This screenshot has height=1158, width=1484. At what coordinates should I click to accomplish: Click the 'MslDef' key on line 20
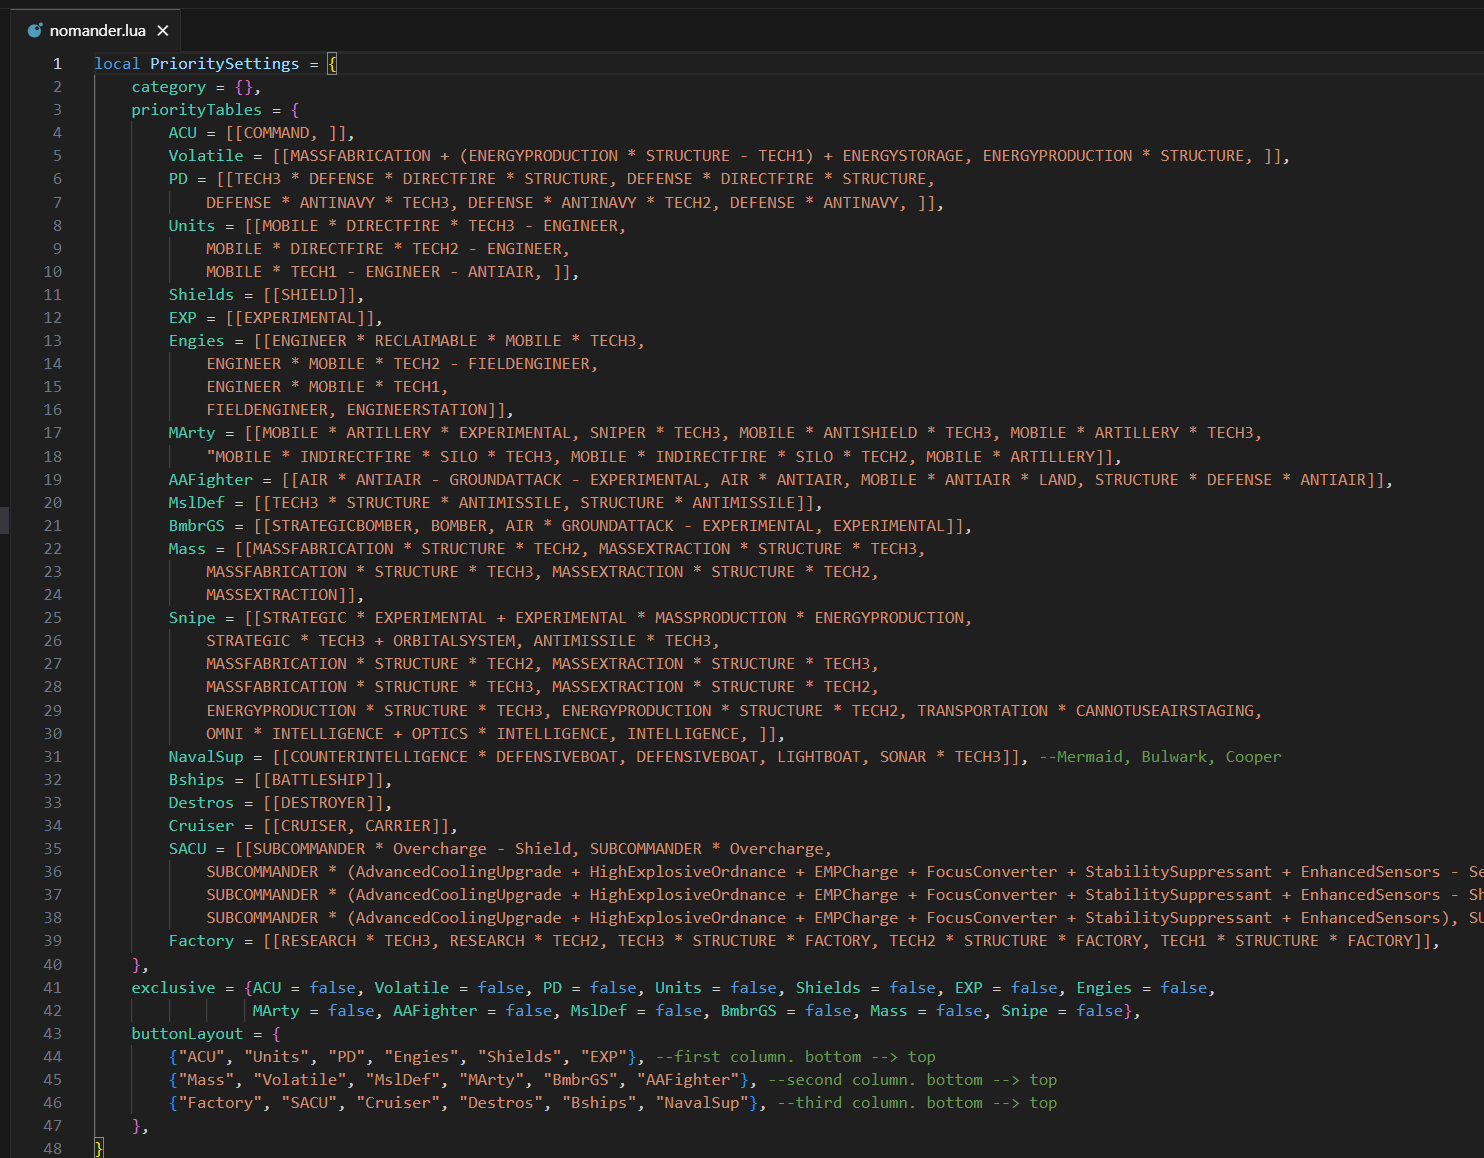click(x=197, y=502)
